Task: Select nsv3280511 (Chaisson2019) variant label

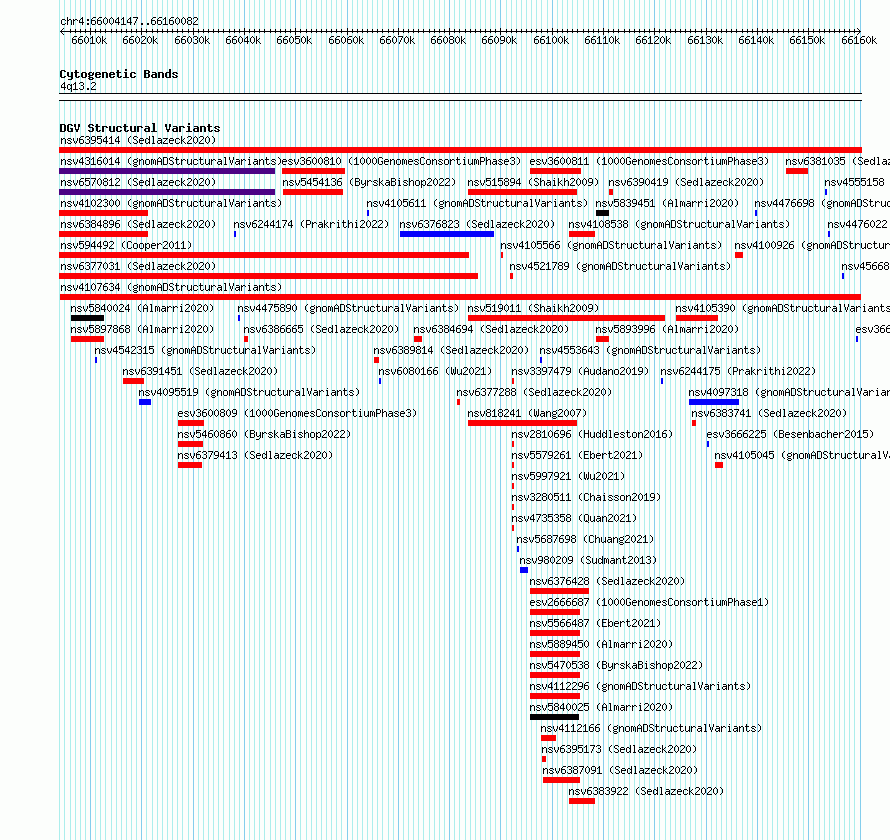Action: coord(586,497)
